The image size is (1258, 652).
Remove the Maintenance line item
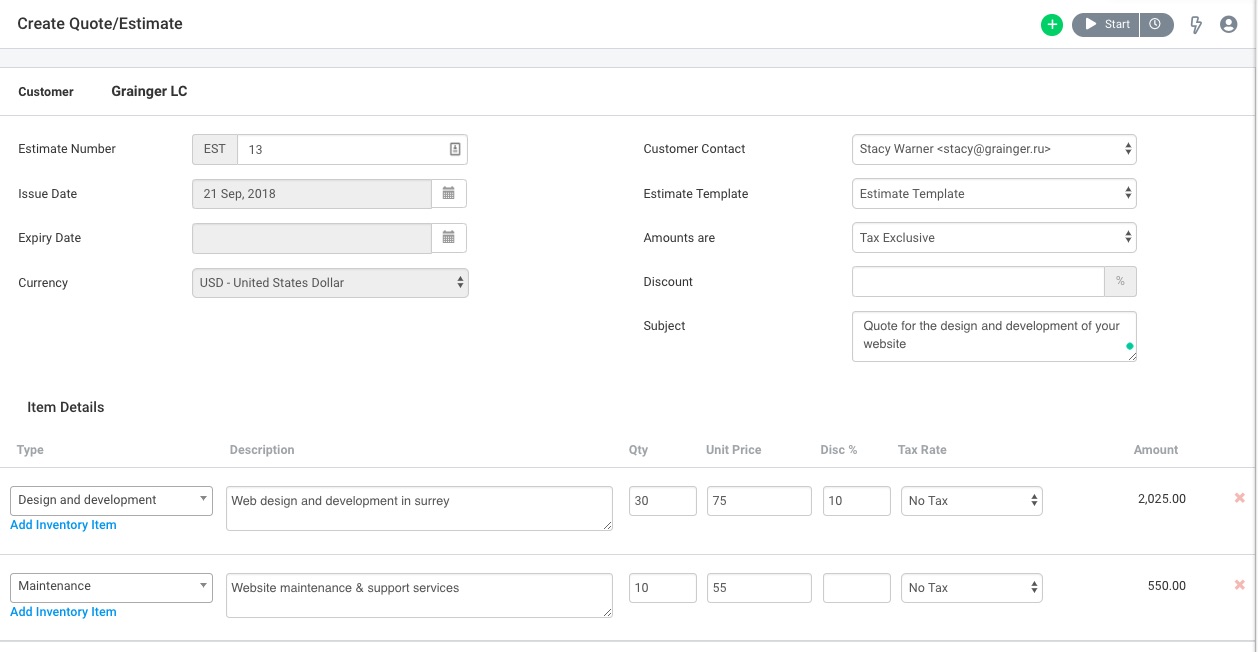[1240, 585]
